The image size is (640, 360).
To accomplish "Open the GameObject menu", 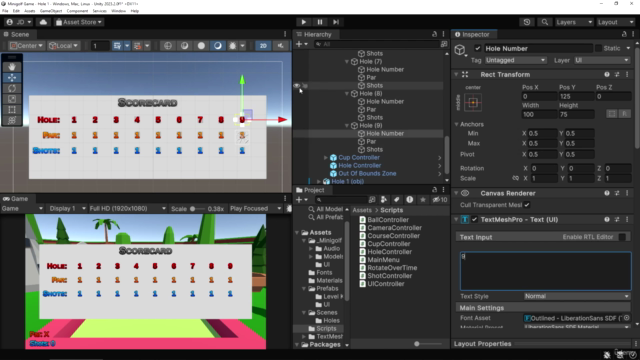I will 51,11.
